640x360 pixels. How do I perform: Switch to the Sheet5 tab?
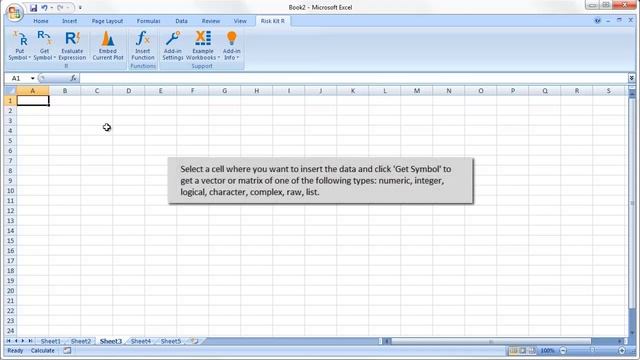[171, 341]
